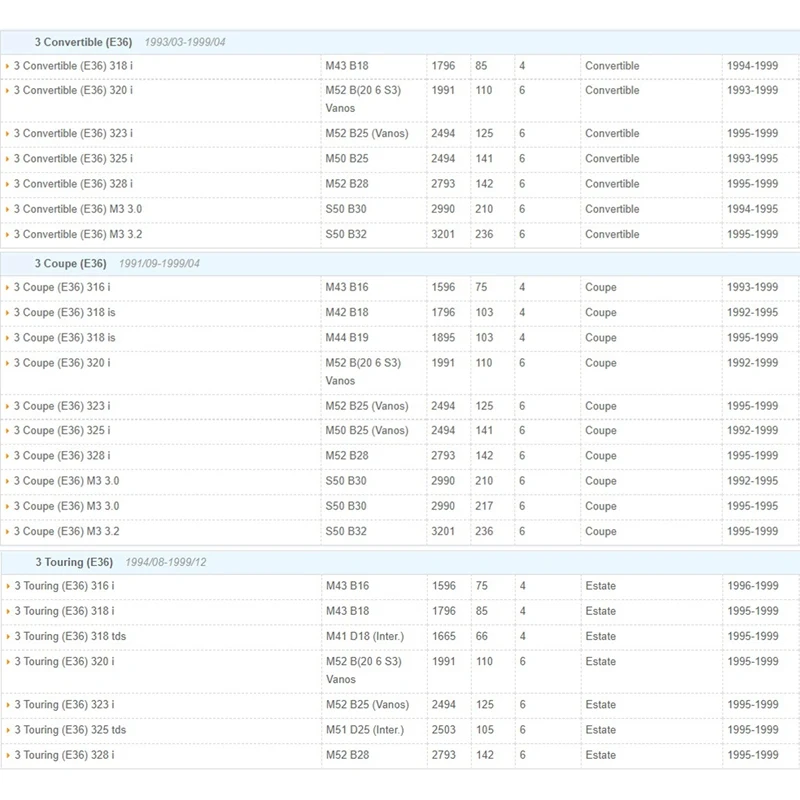This screenshot has width=800, height=800.
Task: Open the 3 Convertible (E36) M3 3.2 model
Action: (78, 234)
